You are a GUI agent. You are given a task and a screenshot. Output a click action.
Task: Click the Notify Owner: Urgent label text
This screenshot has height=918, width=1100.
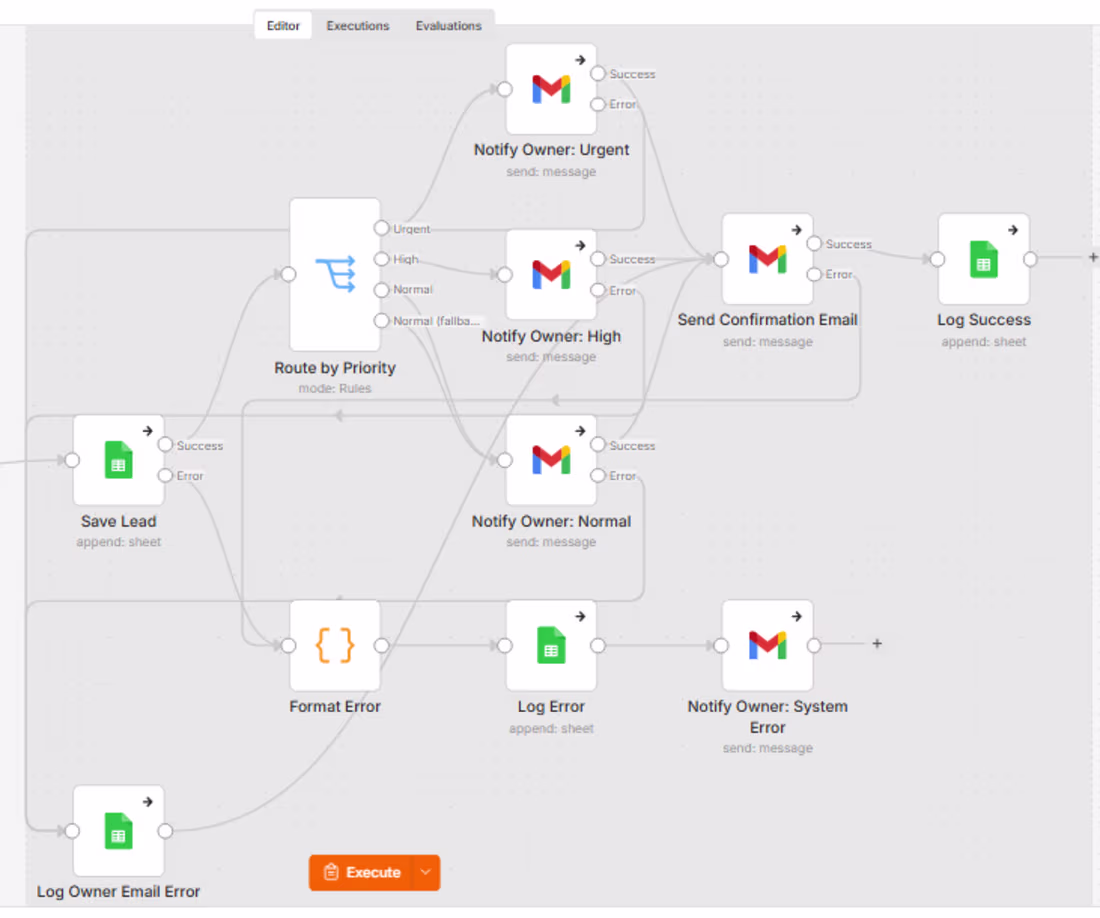[x=551, y=149]
